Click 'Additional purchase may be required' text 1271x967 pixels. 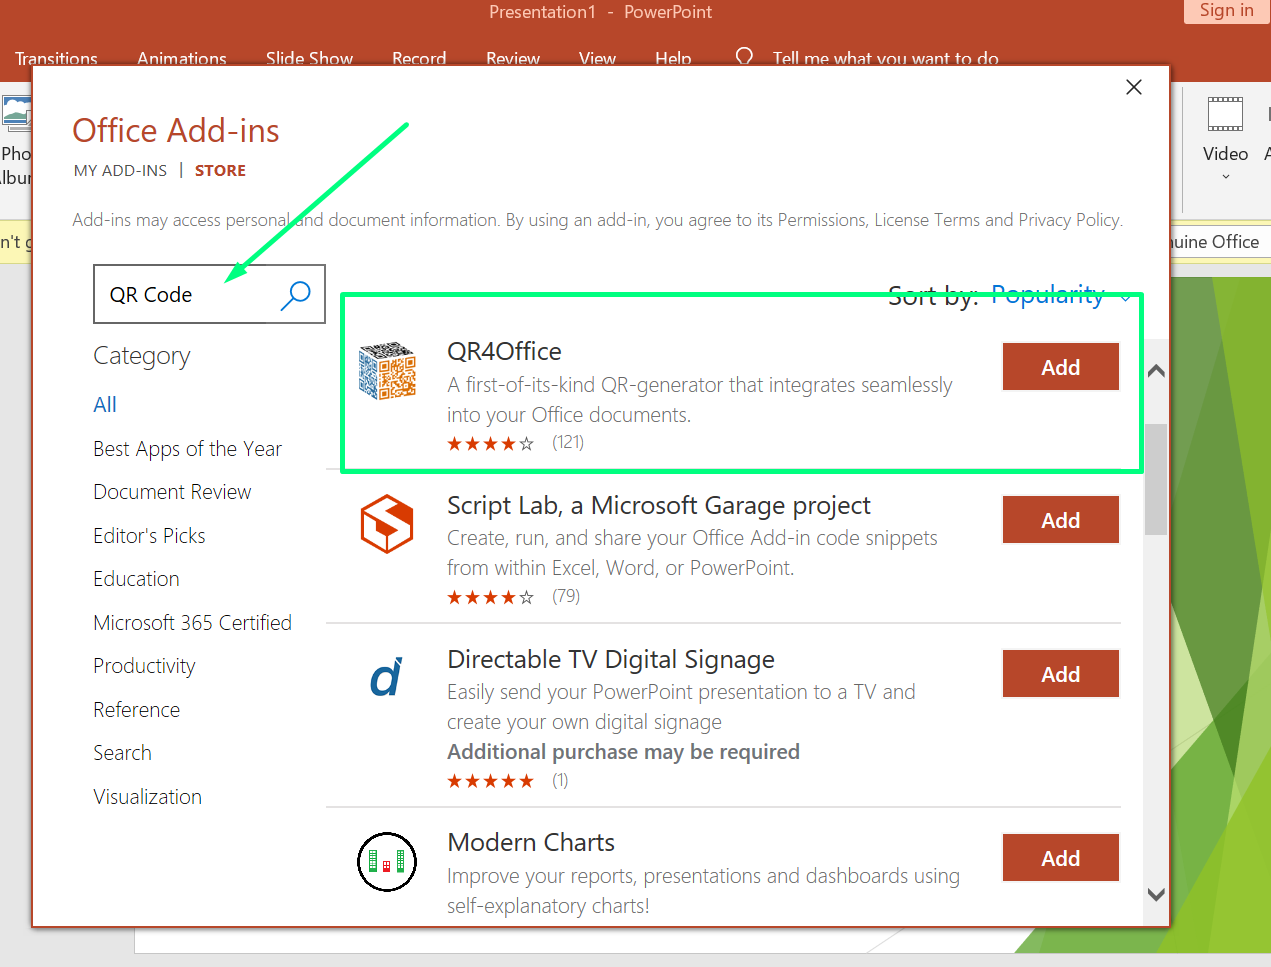tap(623, 752)
